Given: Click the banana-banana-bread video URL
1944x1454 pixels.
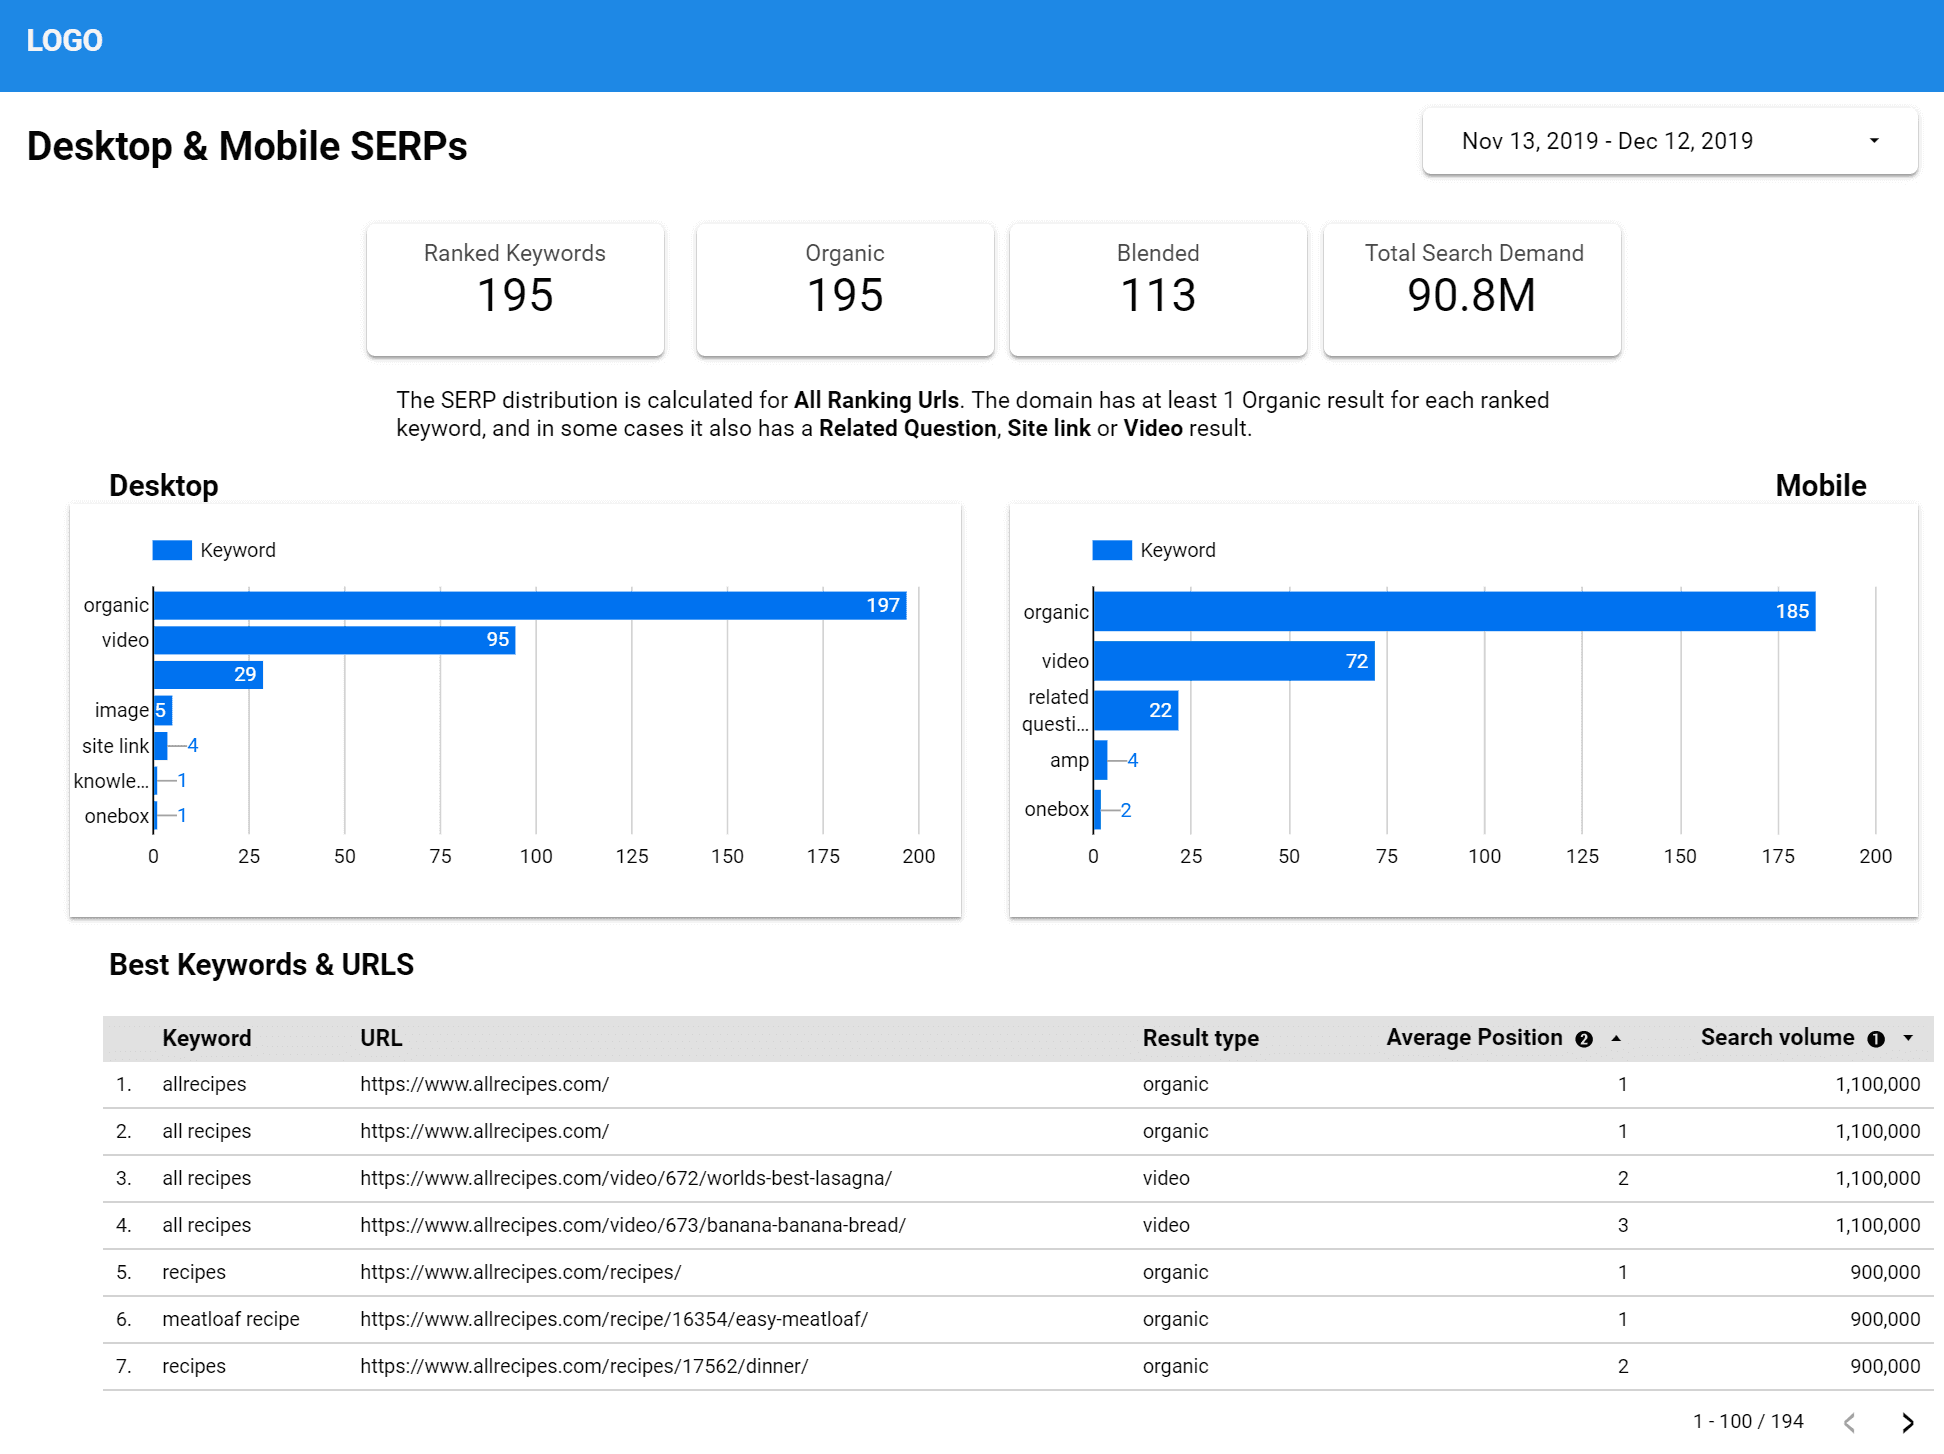Looking at the screenshot, I should [x=633, y=1225].
